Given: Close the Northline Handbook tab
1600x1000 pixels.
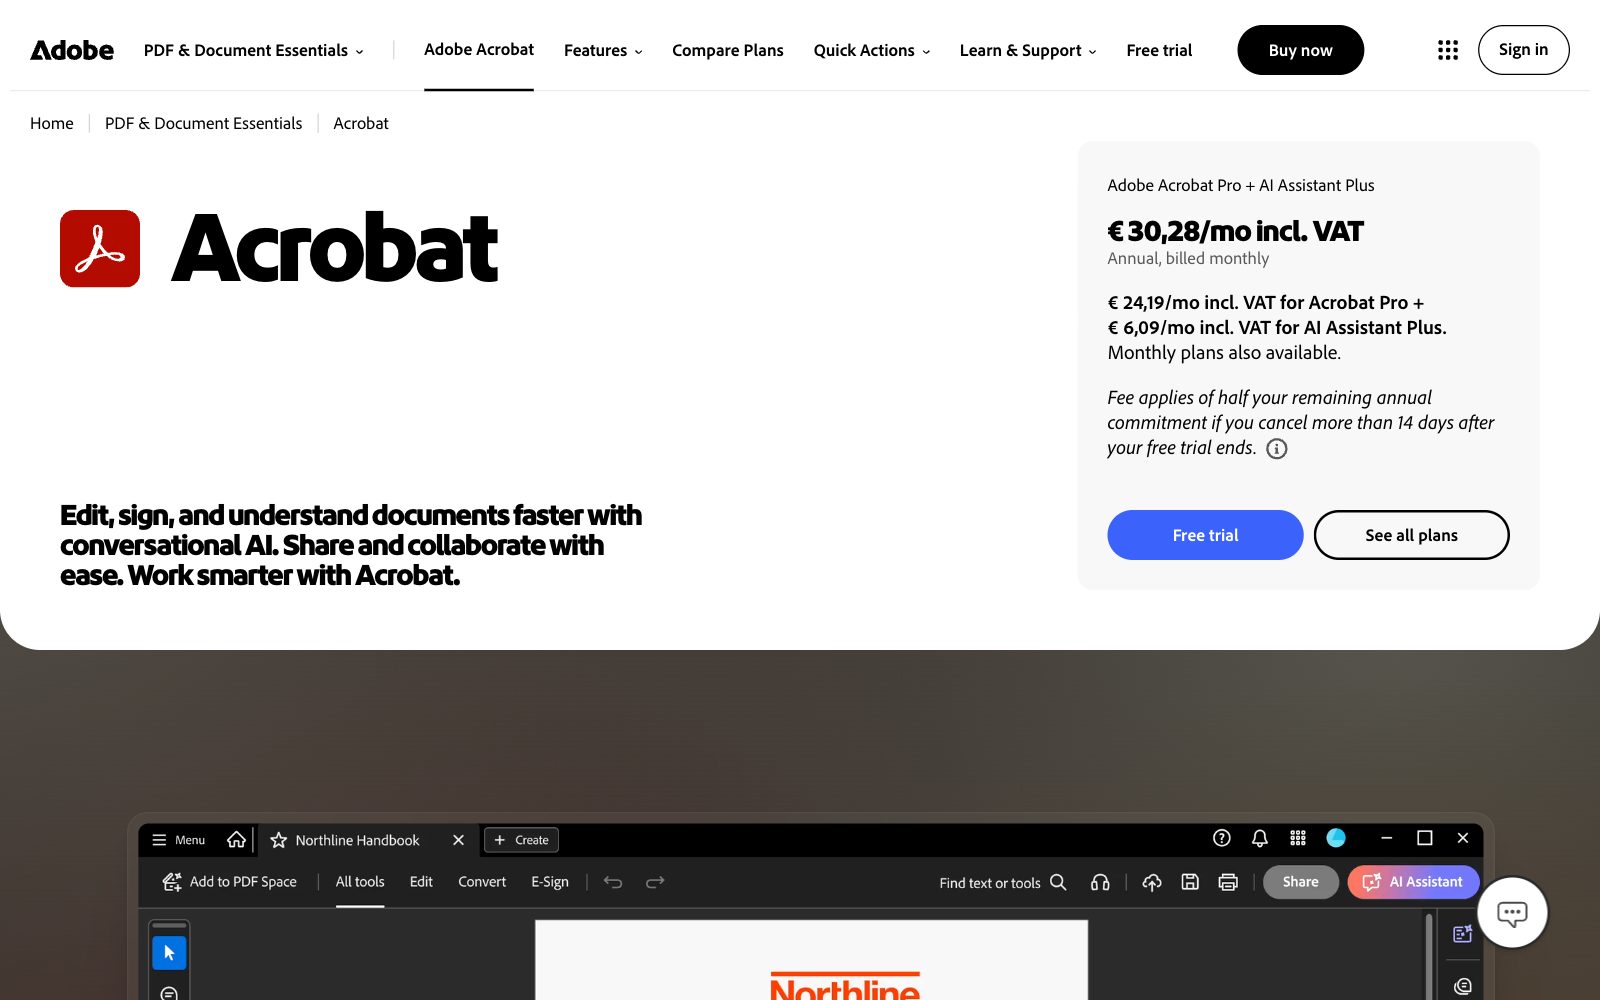Looking at the screenshot, I should click(458, 840).
